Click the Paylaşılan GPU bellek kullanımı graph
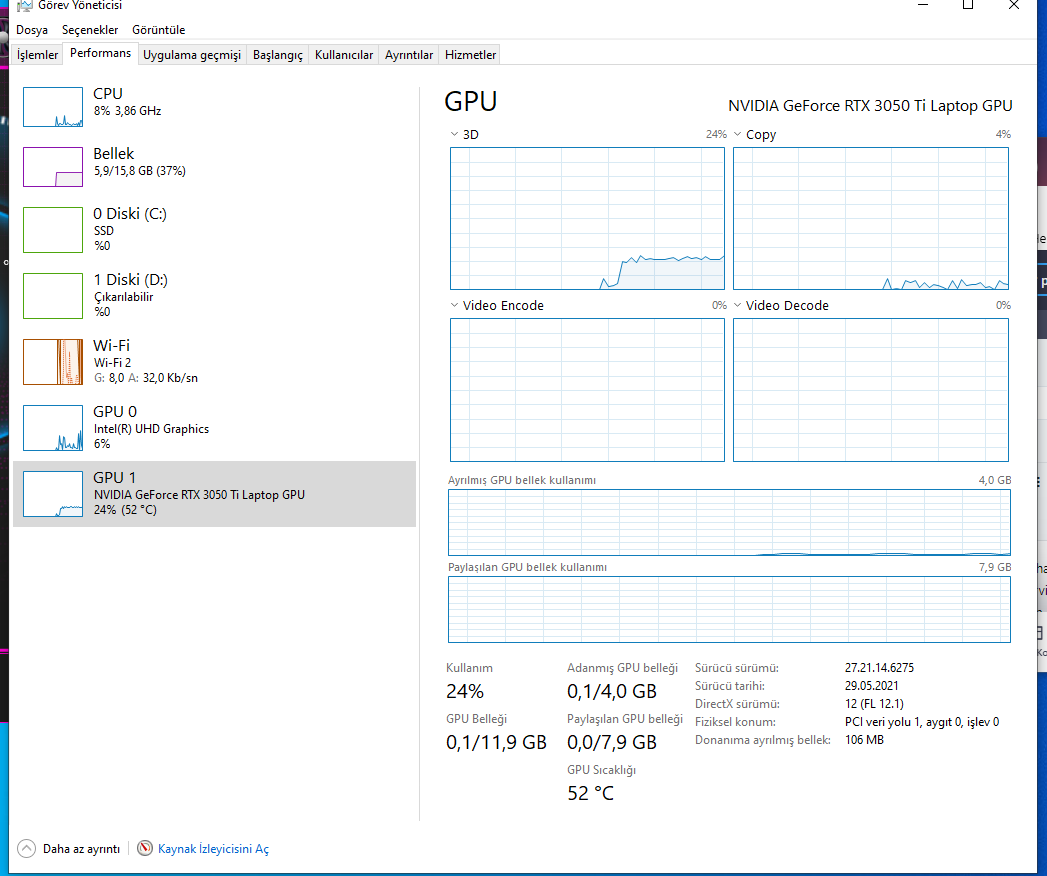The width and height of the screenshot is (1047, 876). click(x=729, y=610)
